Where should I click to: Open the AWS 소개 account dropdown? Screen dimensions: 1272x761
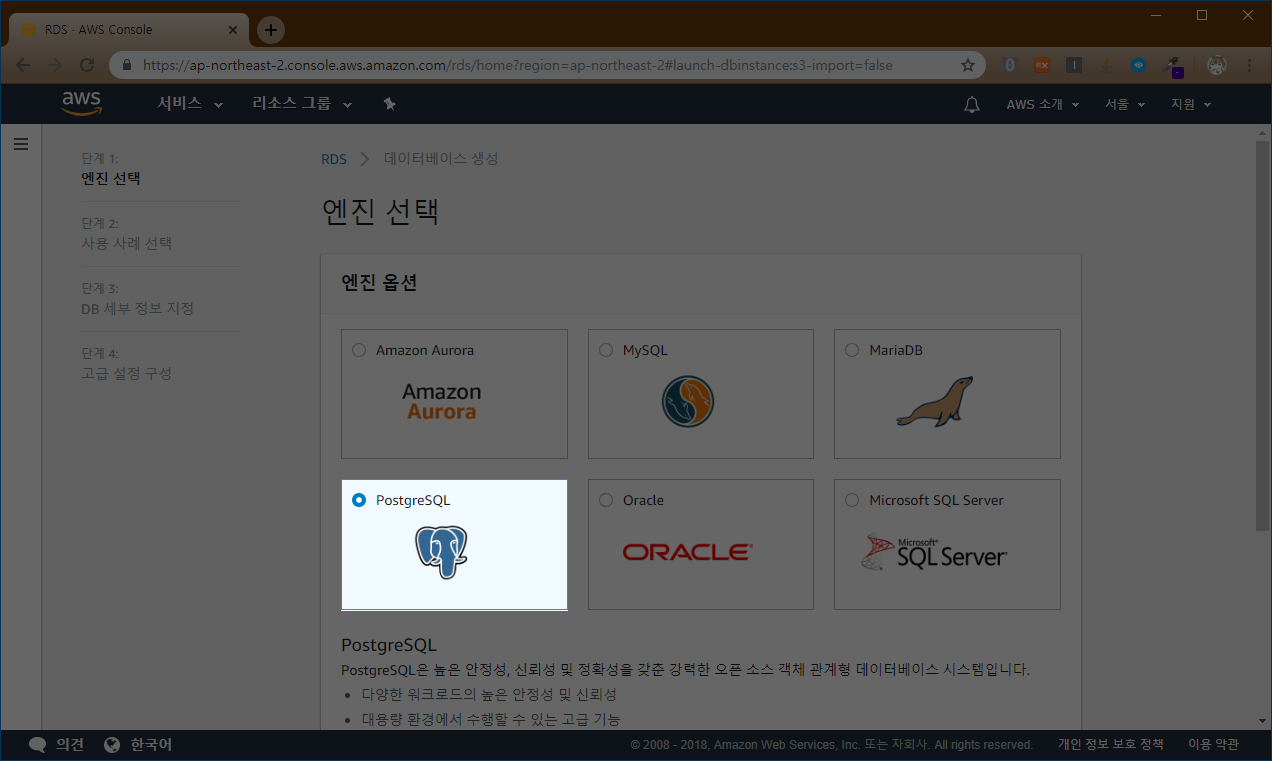click(x=1043, y=104)
